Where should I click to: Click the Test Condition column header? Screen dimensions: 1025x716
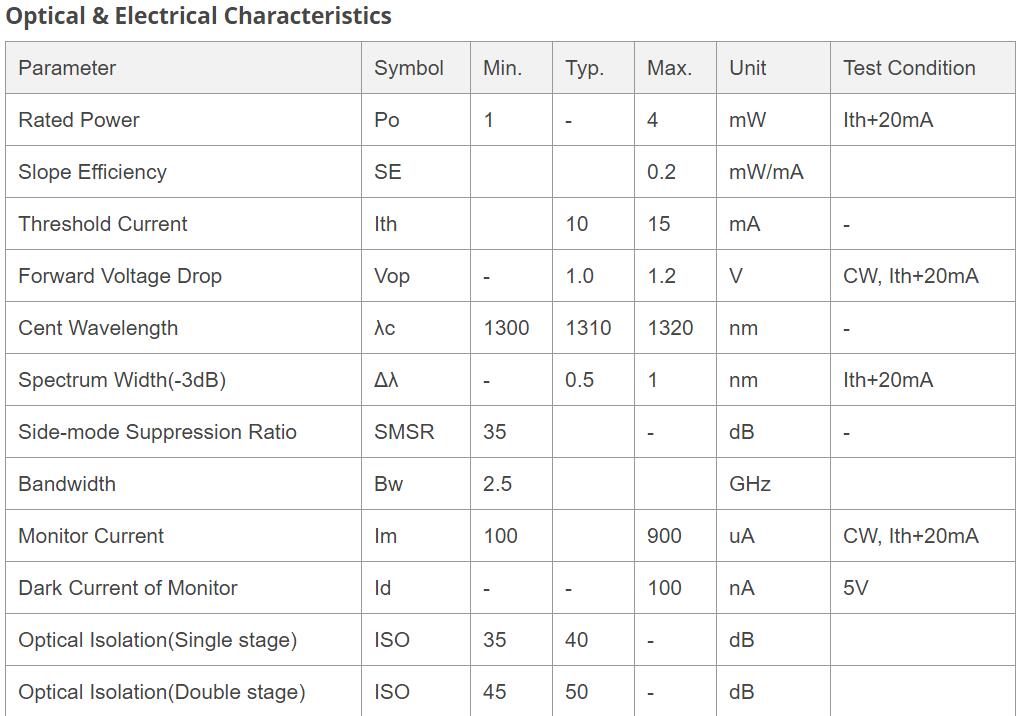point(909,68)
